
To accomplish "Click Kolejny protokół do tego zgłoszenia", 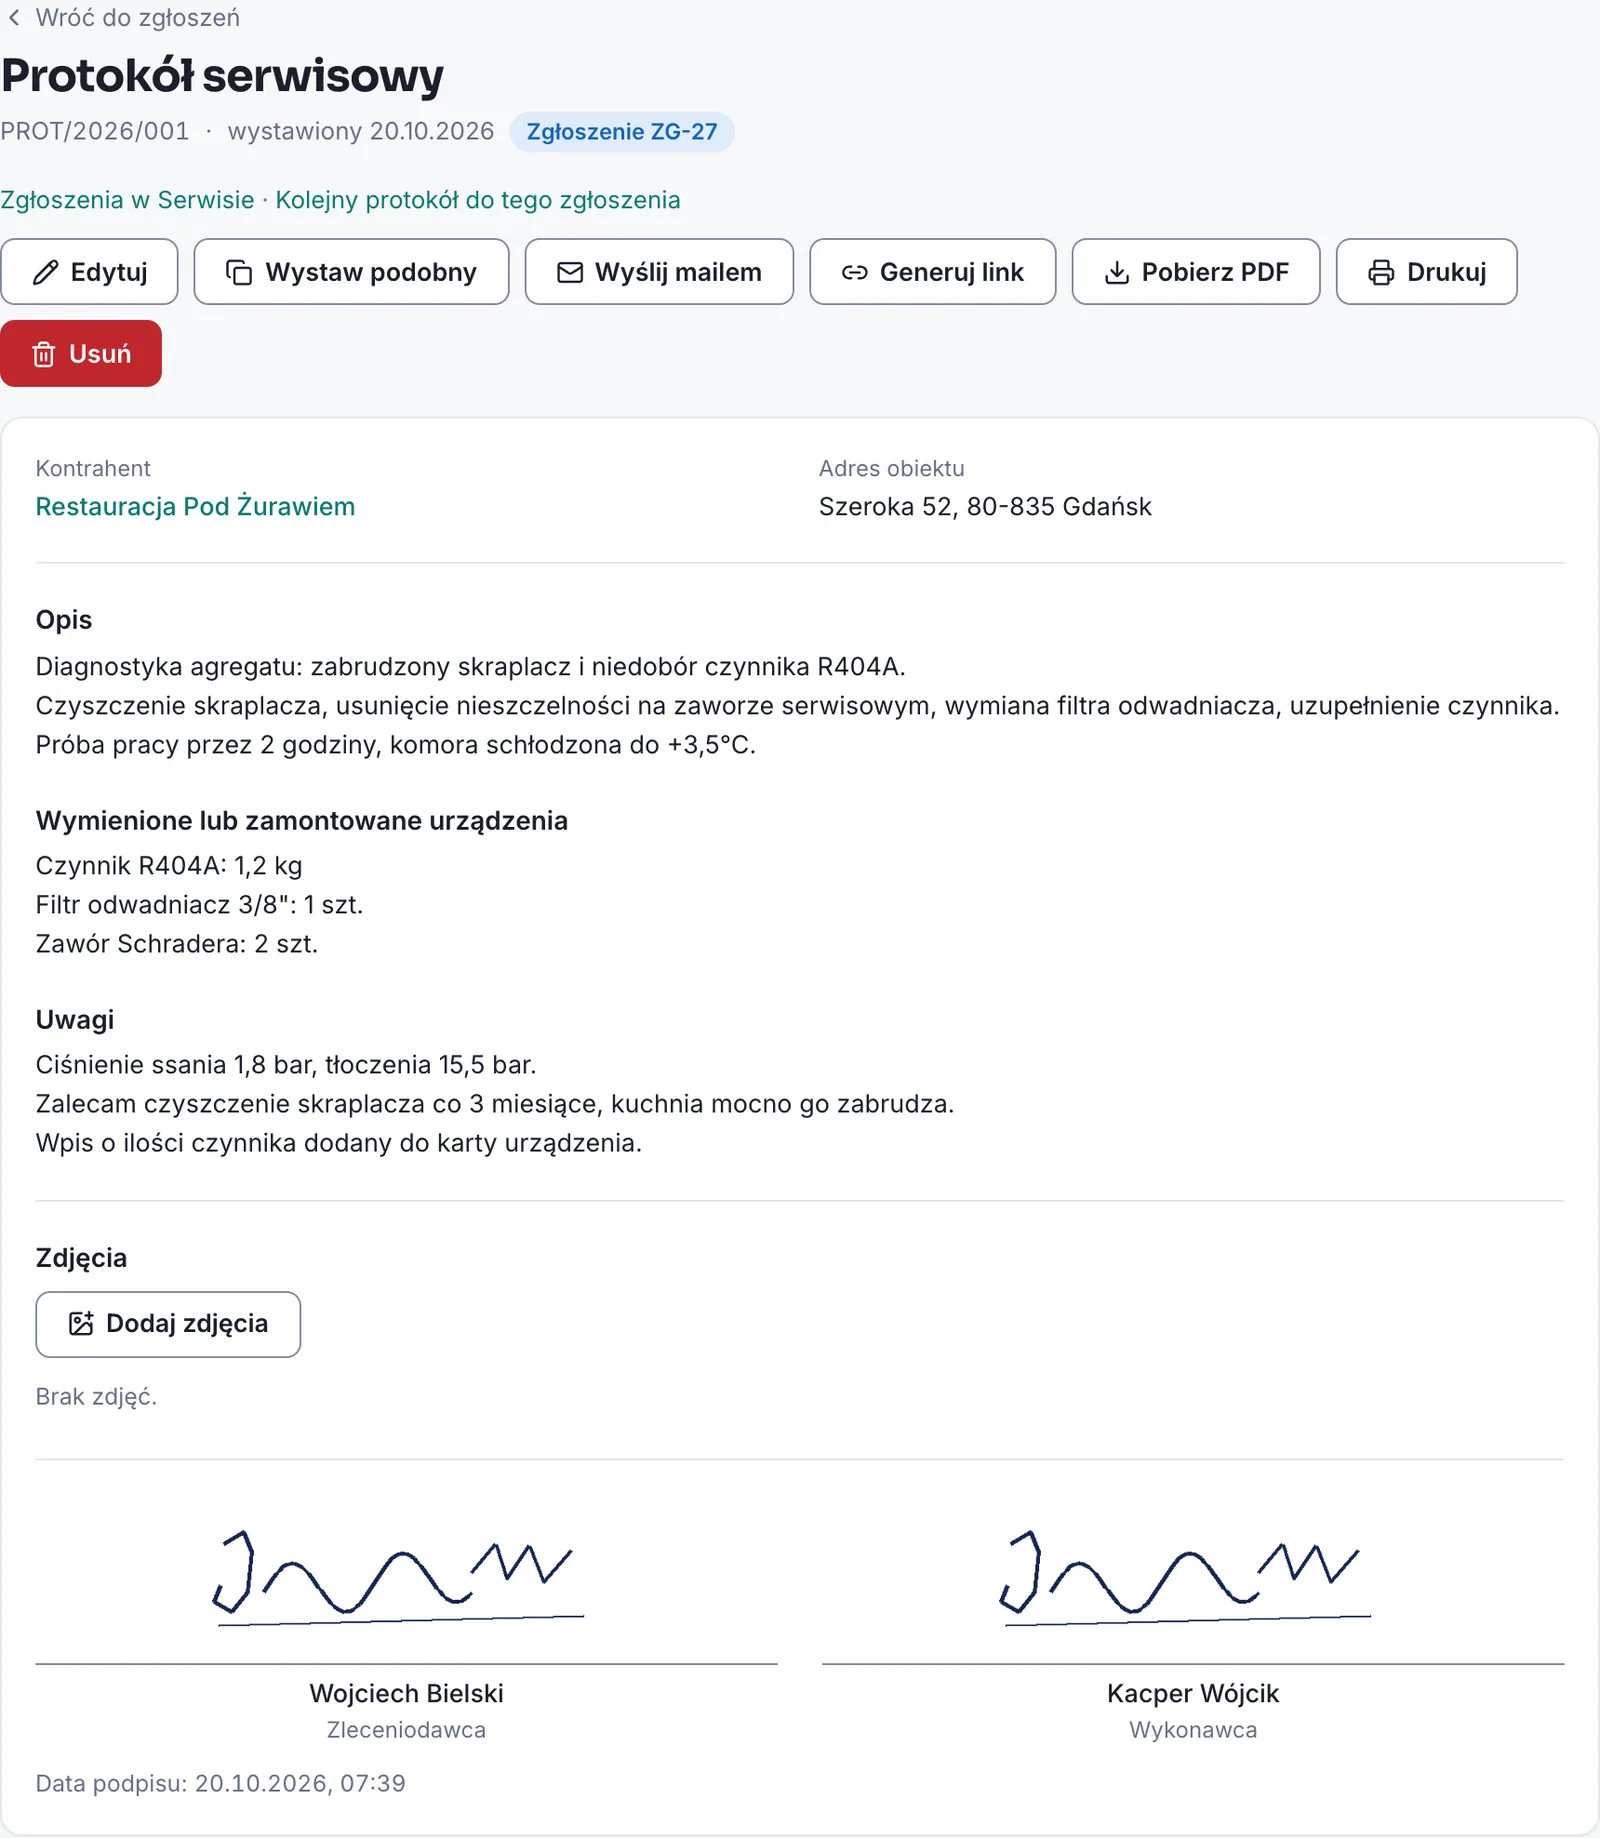I will tap(478, 200).
